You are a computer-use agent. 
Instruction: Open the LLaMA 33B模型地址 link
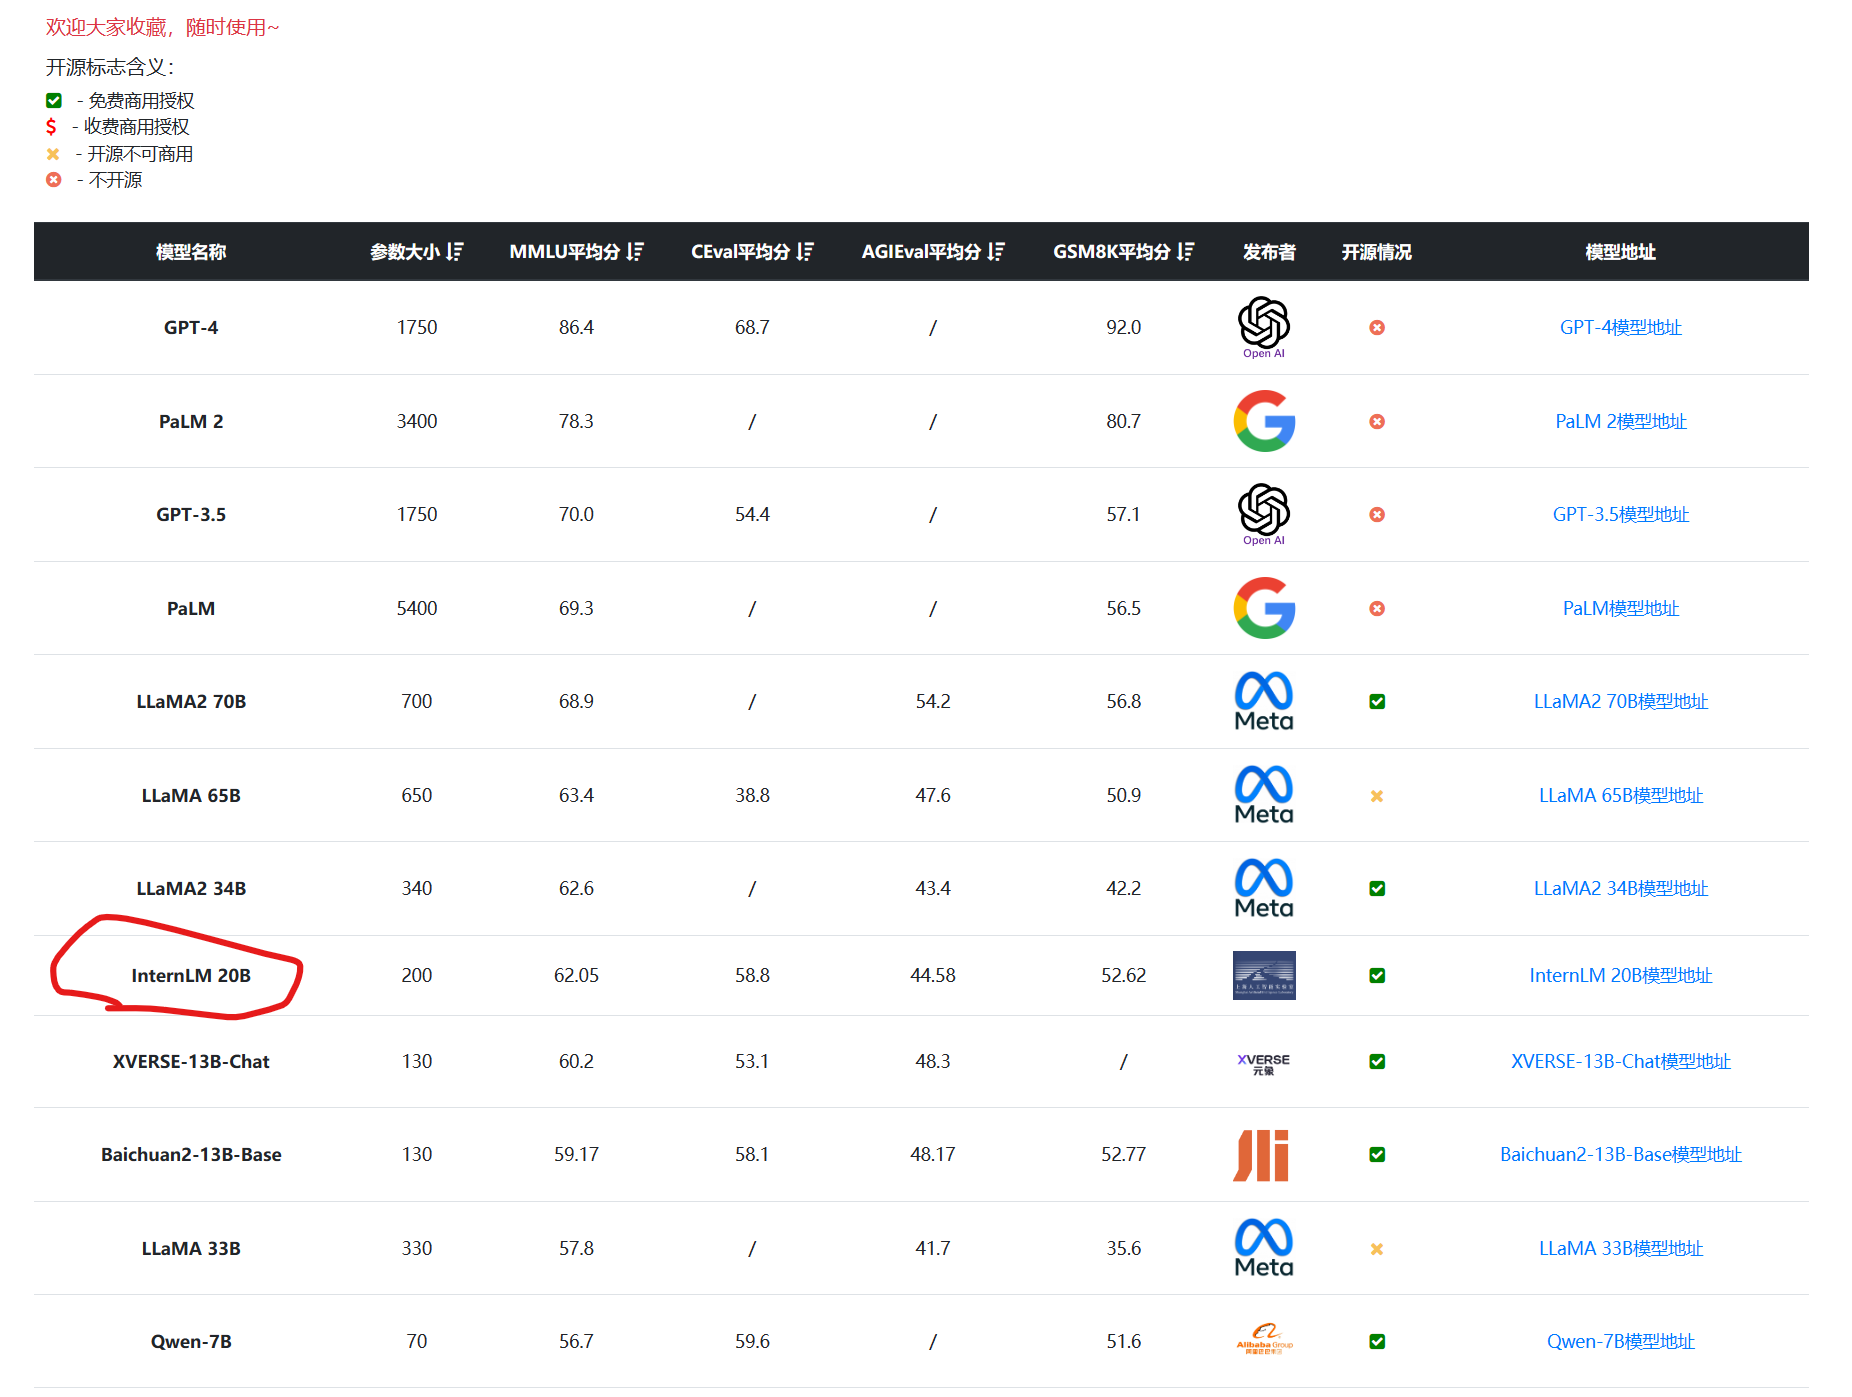point(1620,1248)
